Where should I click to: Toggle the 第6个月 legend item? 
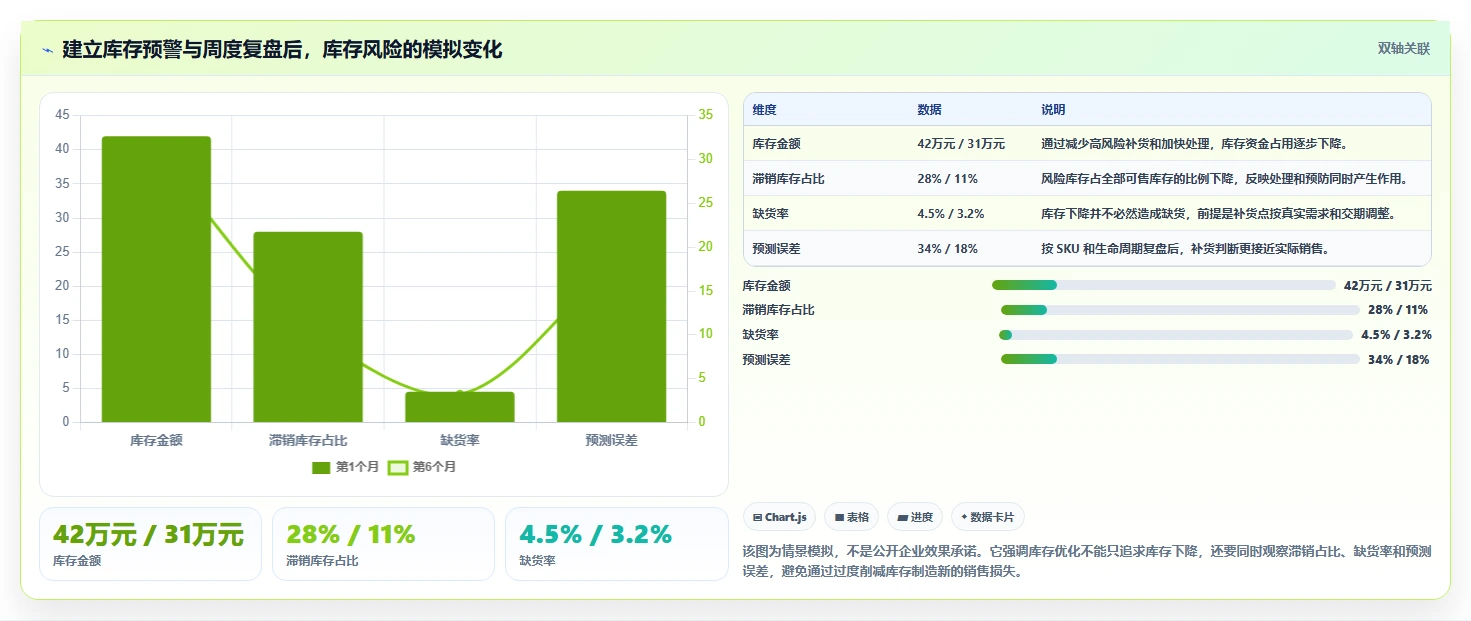click(x=422, y=467)
